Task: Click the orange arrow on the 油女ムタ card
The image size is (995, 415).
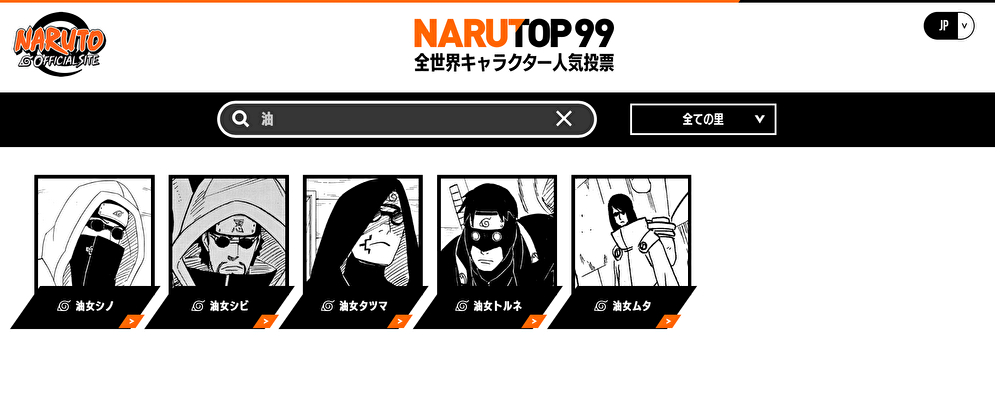Action: click(668, 322)
